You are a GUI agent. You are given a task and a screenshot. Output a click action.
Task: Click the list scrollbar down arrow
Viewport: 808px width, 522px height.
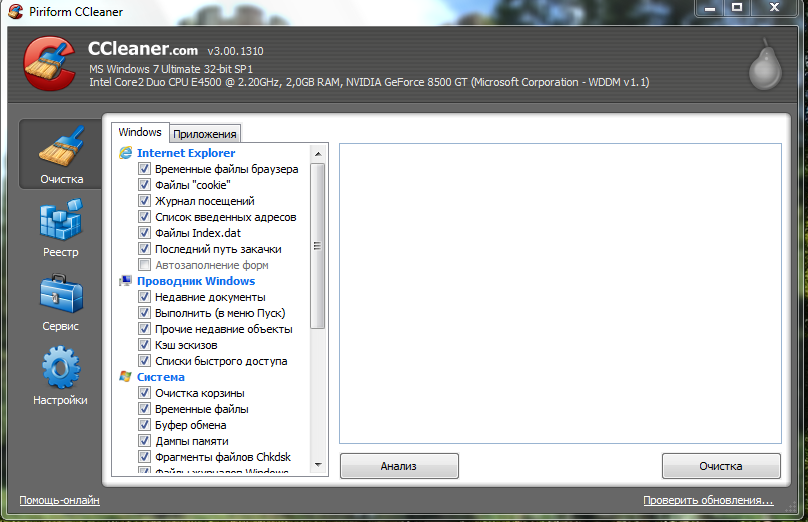pyautogui.click(x=318, y=465)
